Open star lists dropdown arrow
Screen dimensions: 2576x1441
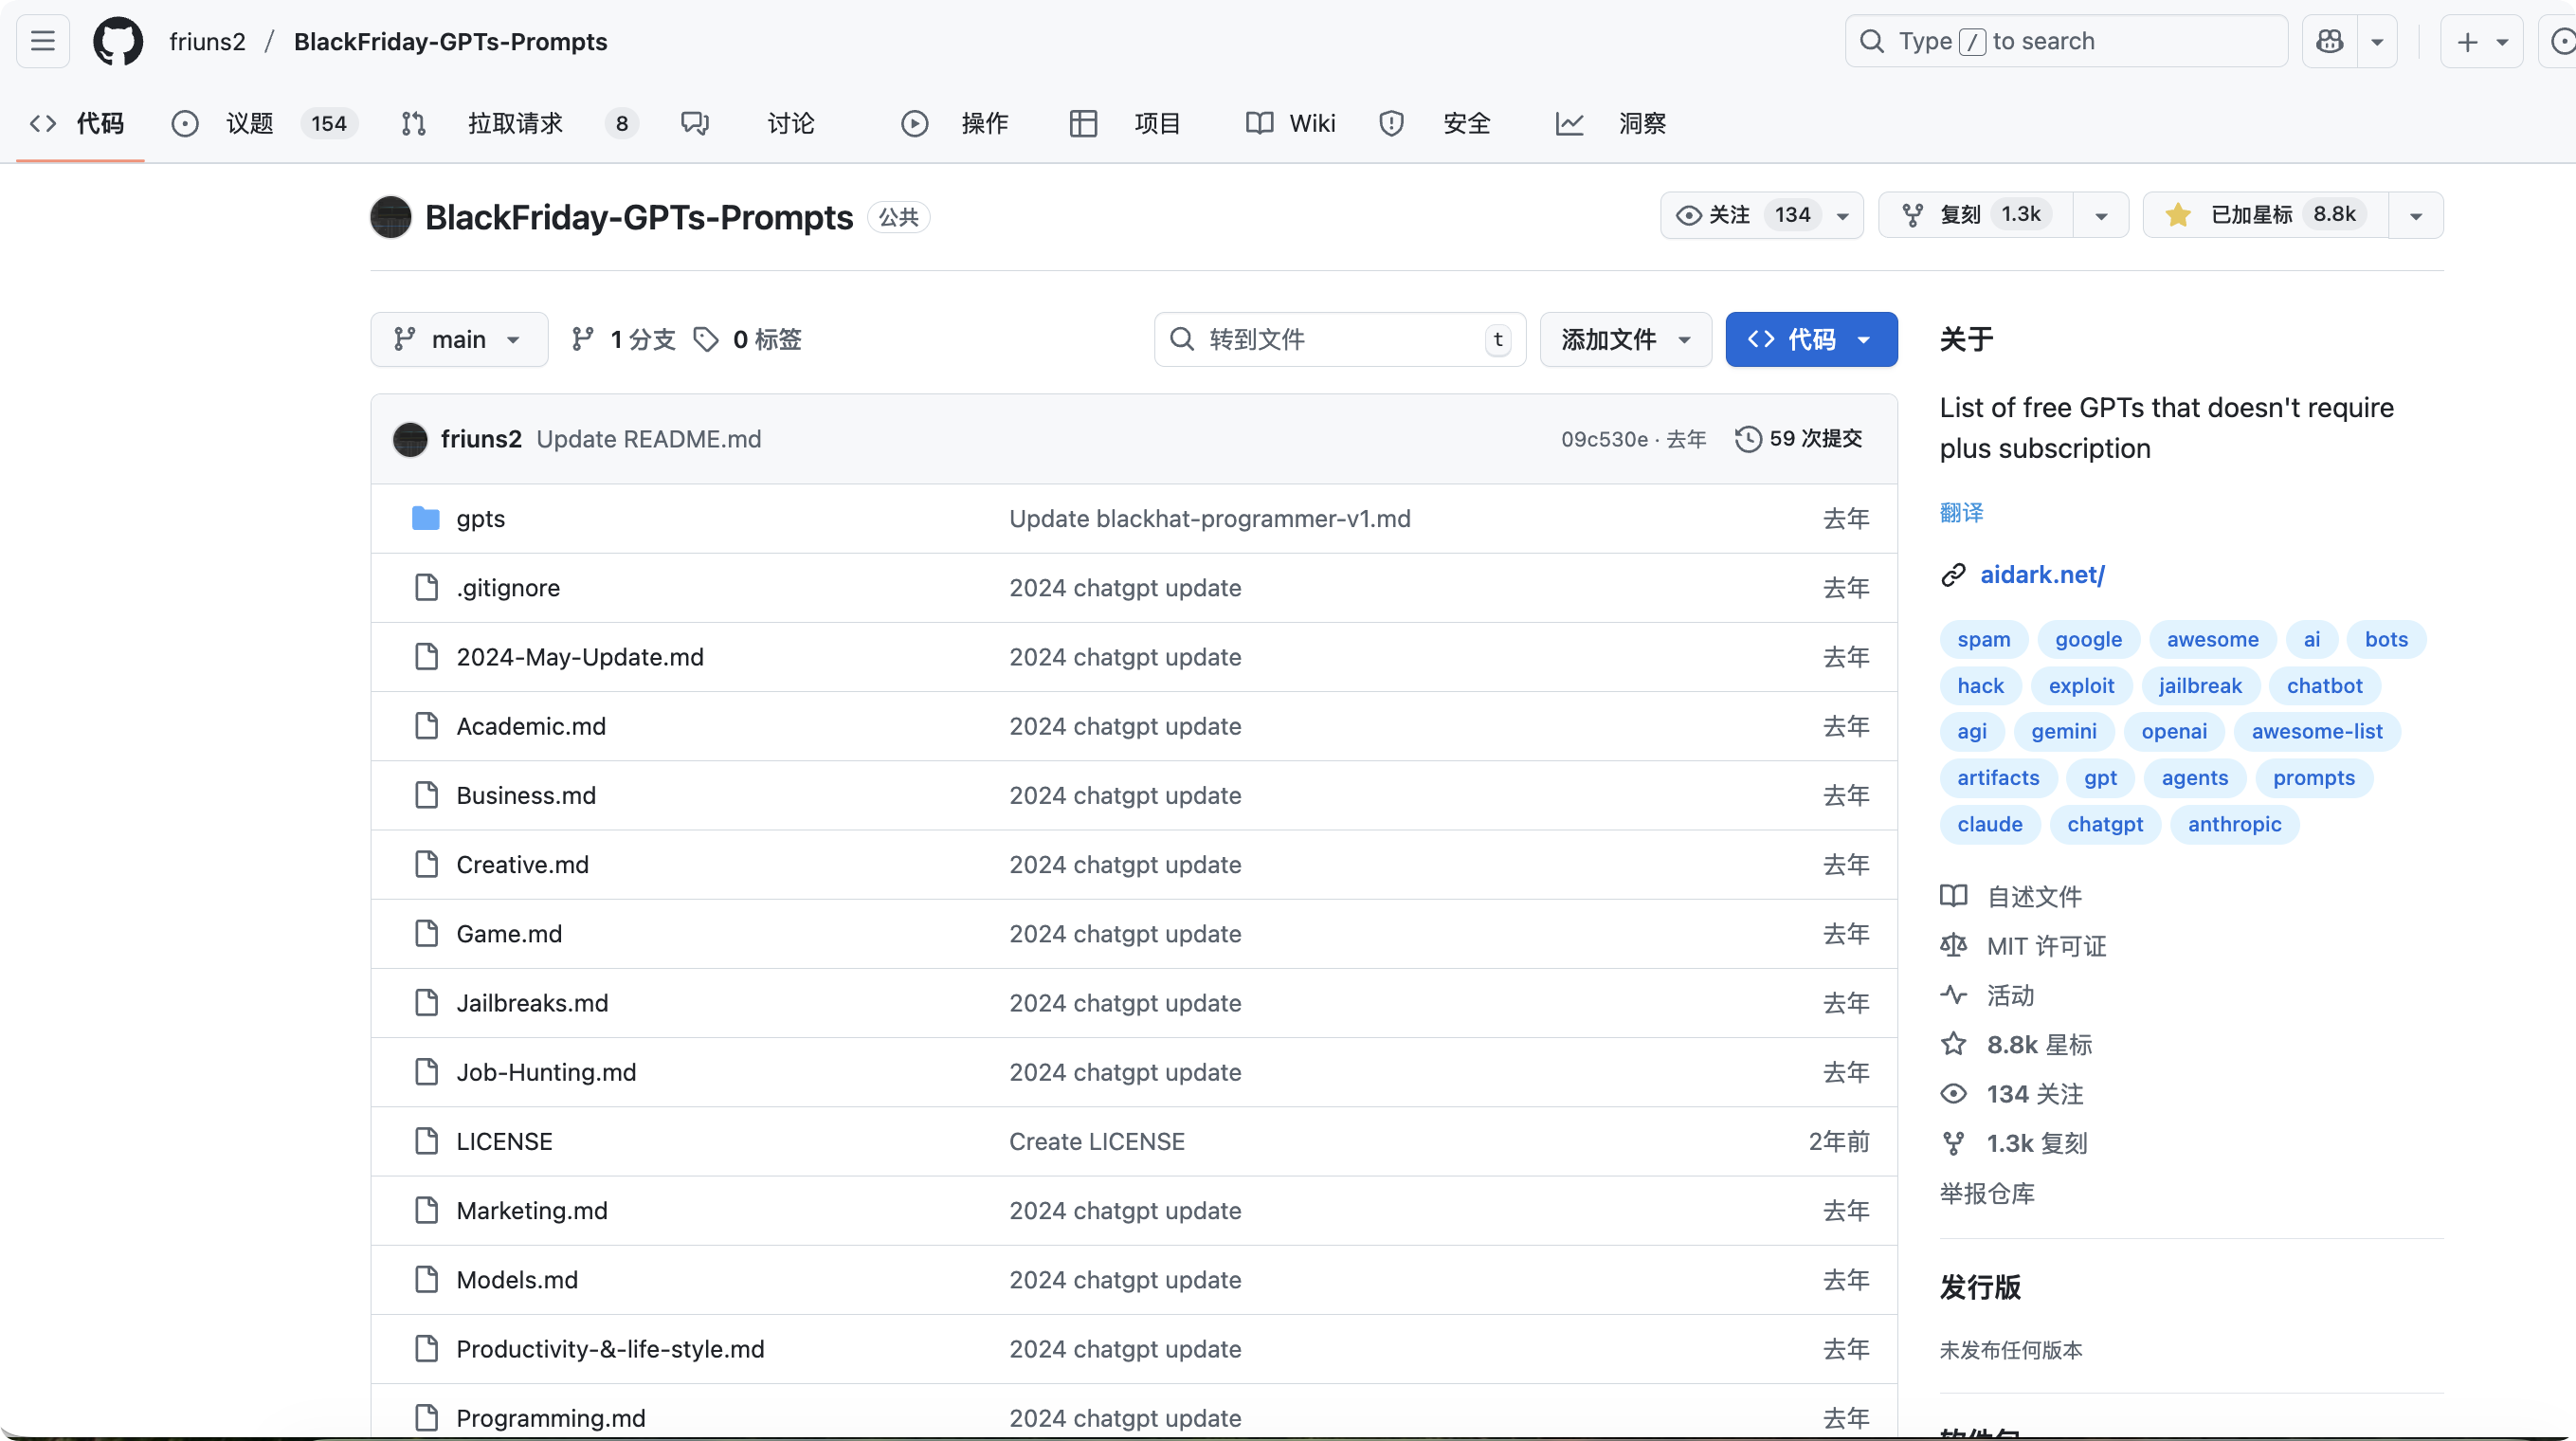(2415, 216)
